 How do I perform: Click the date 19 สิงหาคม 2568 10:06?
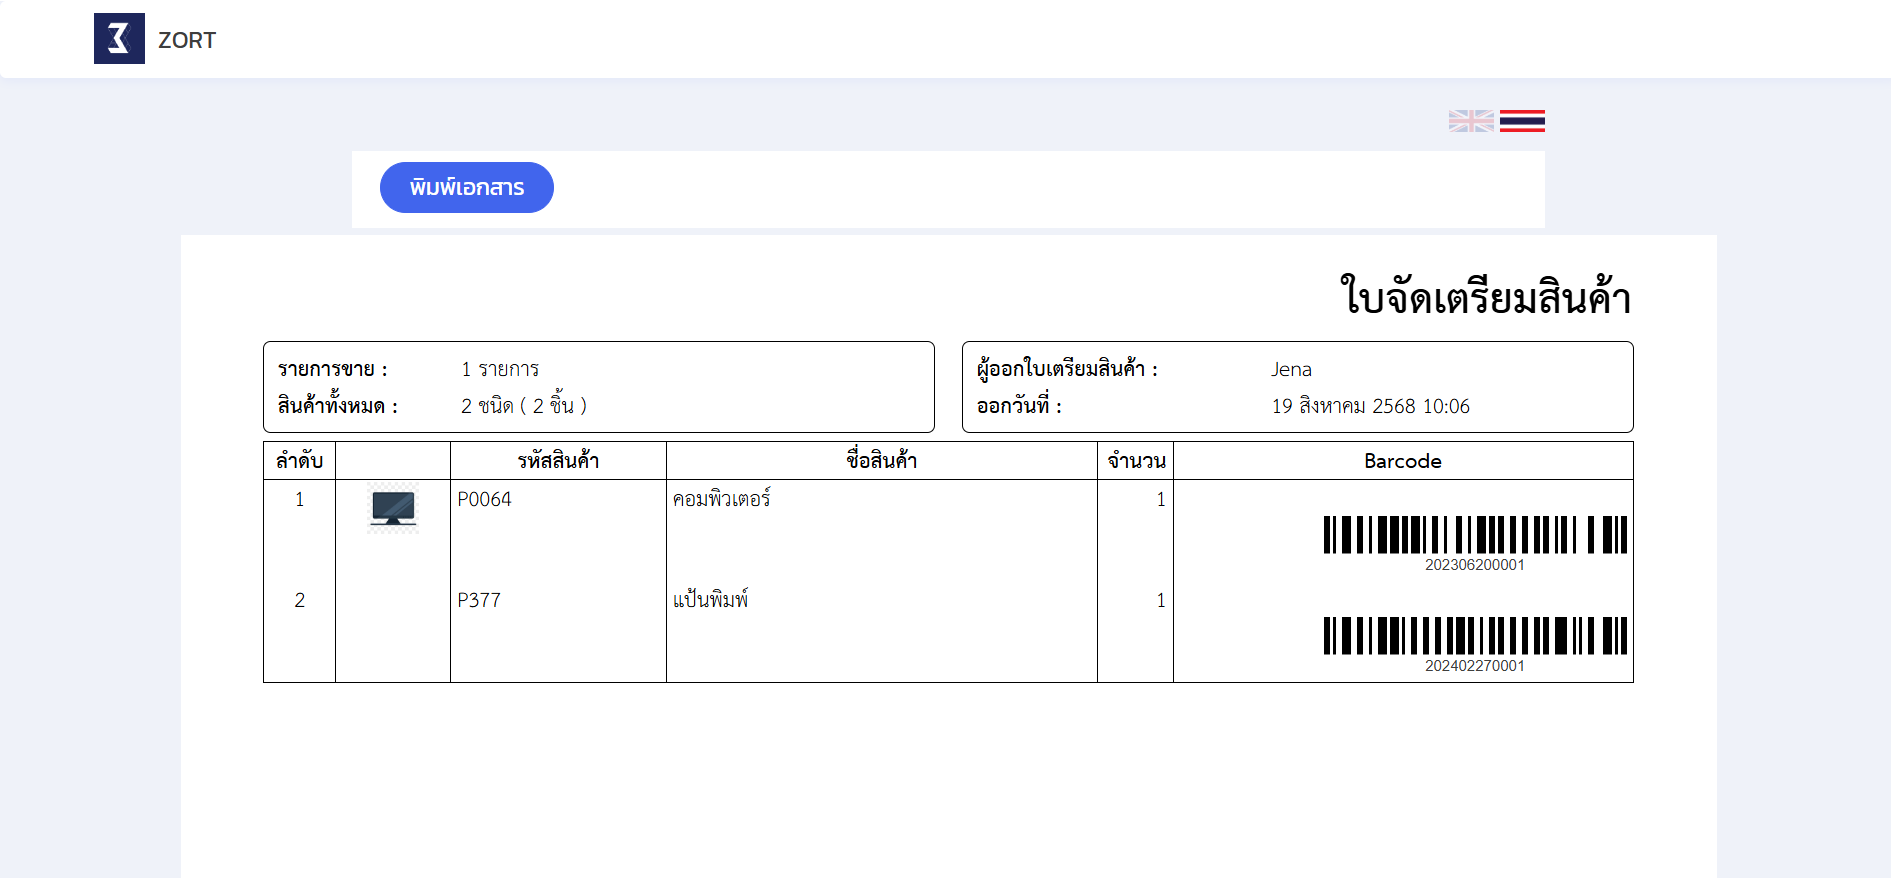point(1370,406)
